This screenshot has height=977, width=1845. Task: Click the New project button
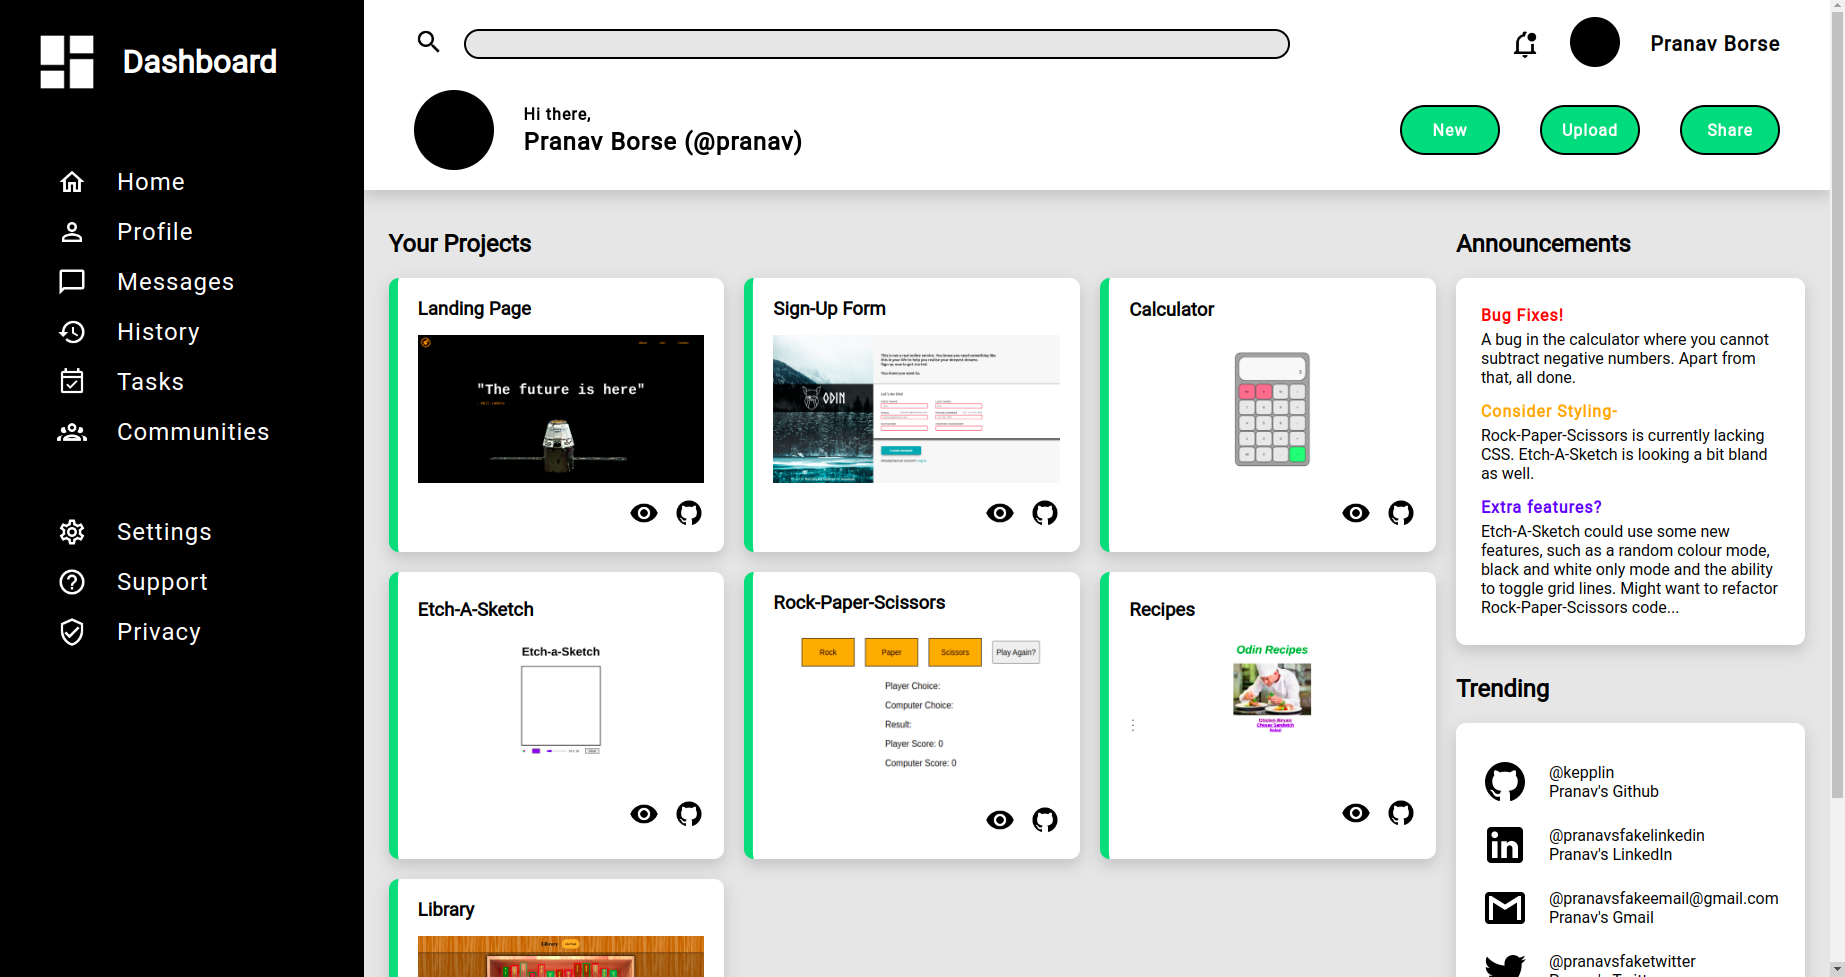point(1449,130)
